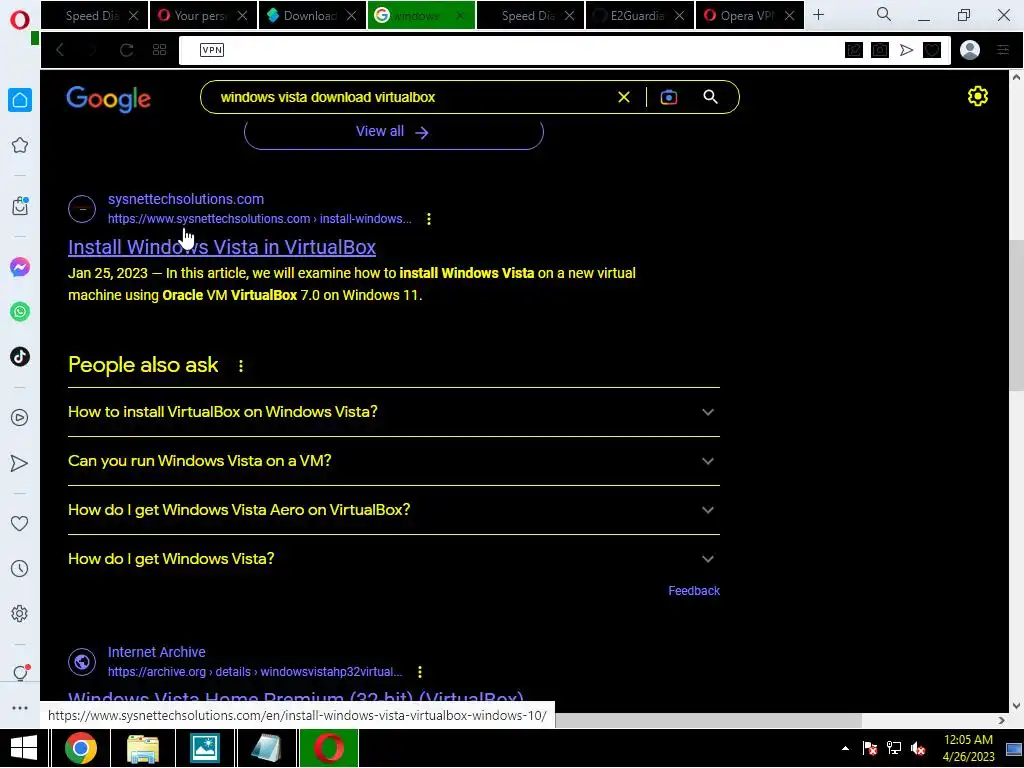This screenshot has height=768, width=1024.
Task: Click the VPN badge in address bar
Action: pos(212,50)
